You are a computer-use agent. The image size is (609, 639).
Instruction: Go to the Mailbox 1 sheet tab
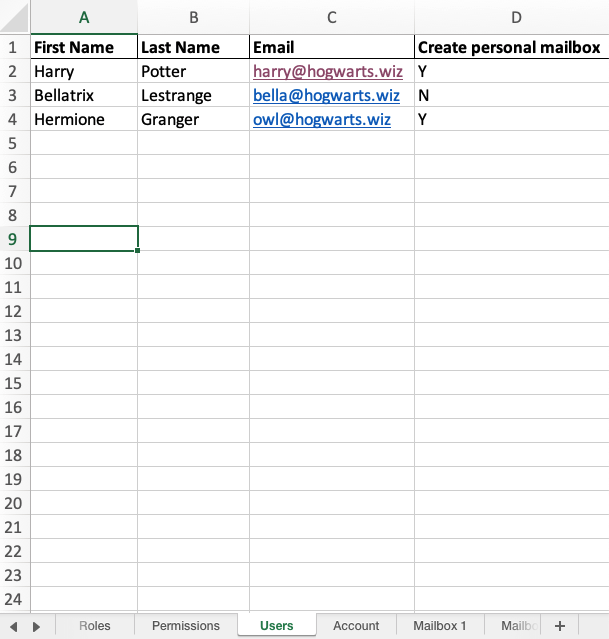(x=439, y=626)
